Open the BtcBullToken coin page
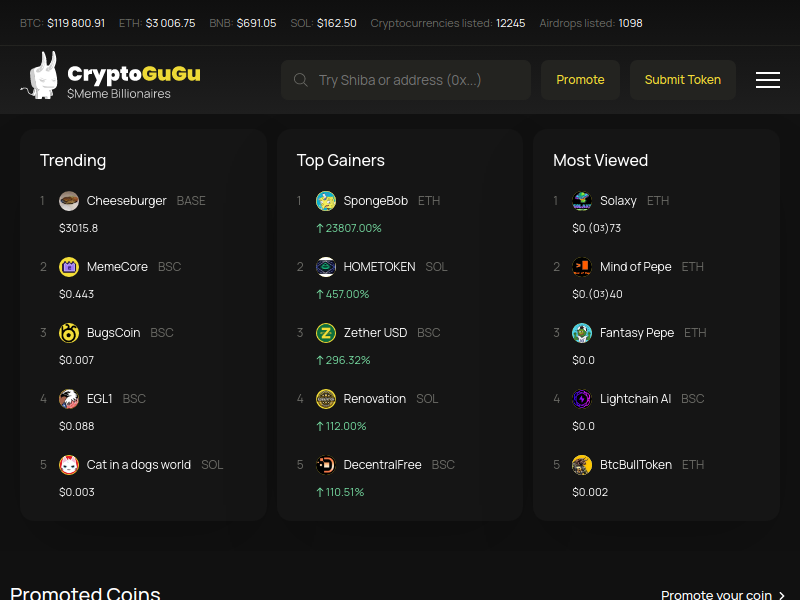Viewport: 800px width, 600px height. [x=636, y=465]
